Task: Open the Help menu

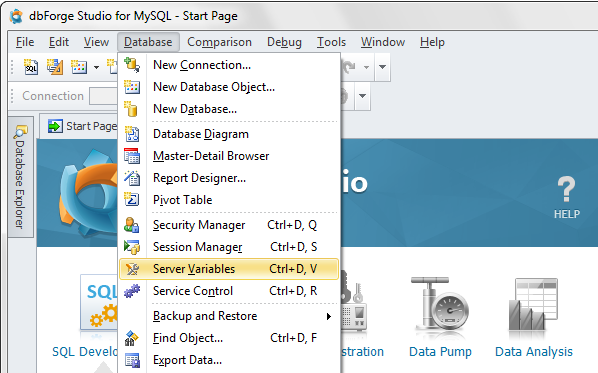Action: click(432, 42)
